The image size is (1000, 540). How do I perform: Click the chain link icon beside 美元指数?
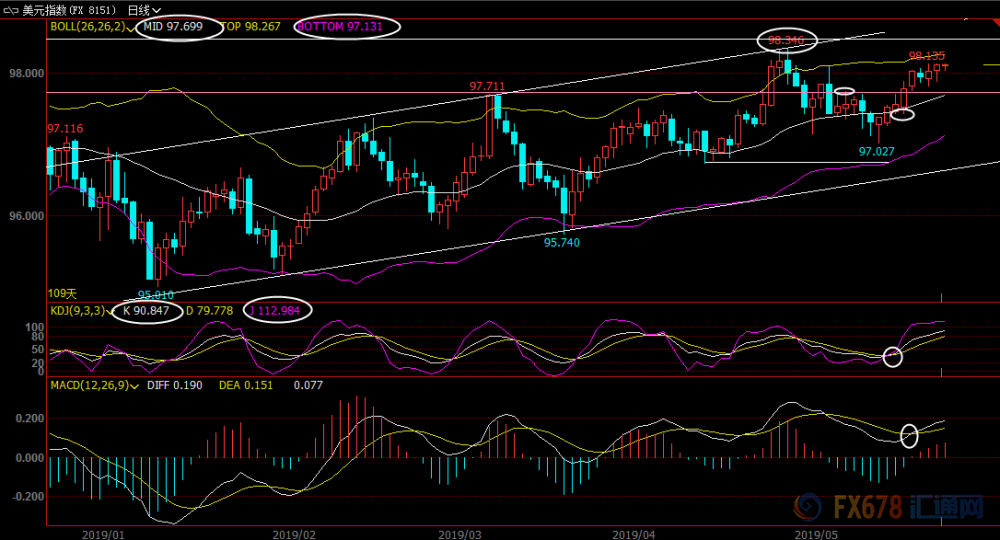click(x=11, y=10)
